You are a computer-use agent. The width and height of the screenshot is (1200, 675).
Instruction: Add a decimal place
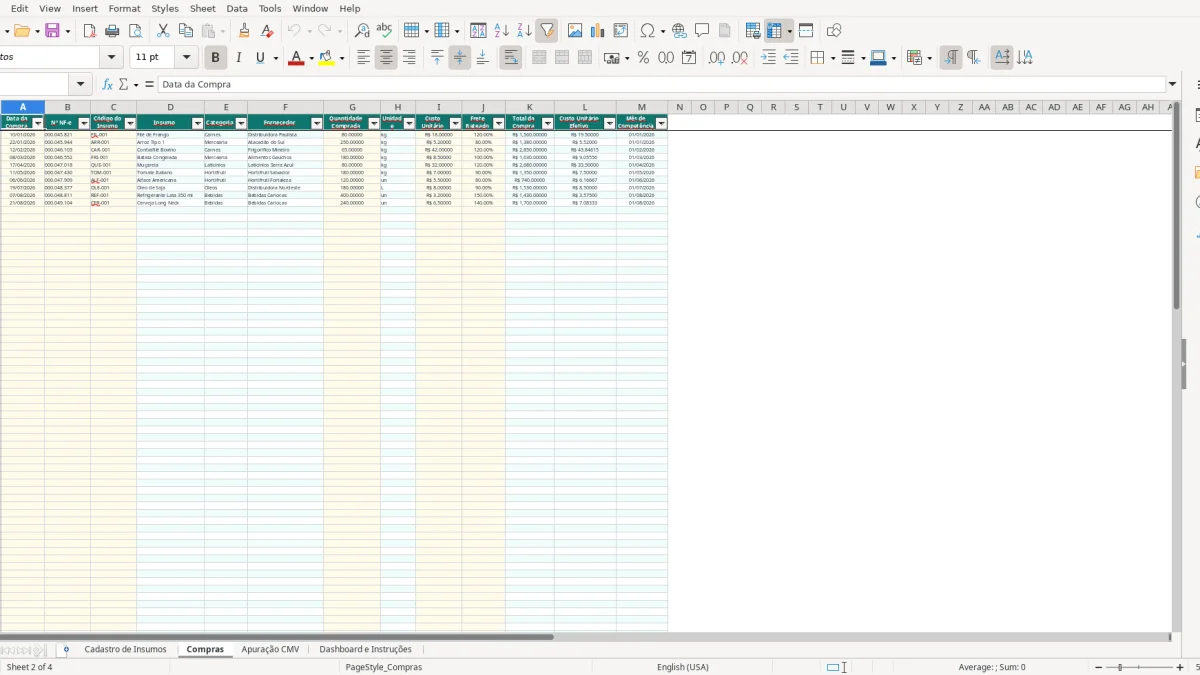tap(717, 58)
